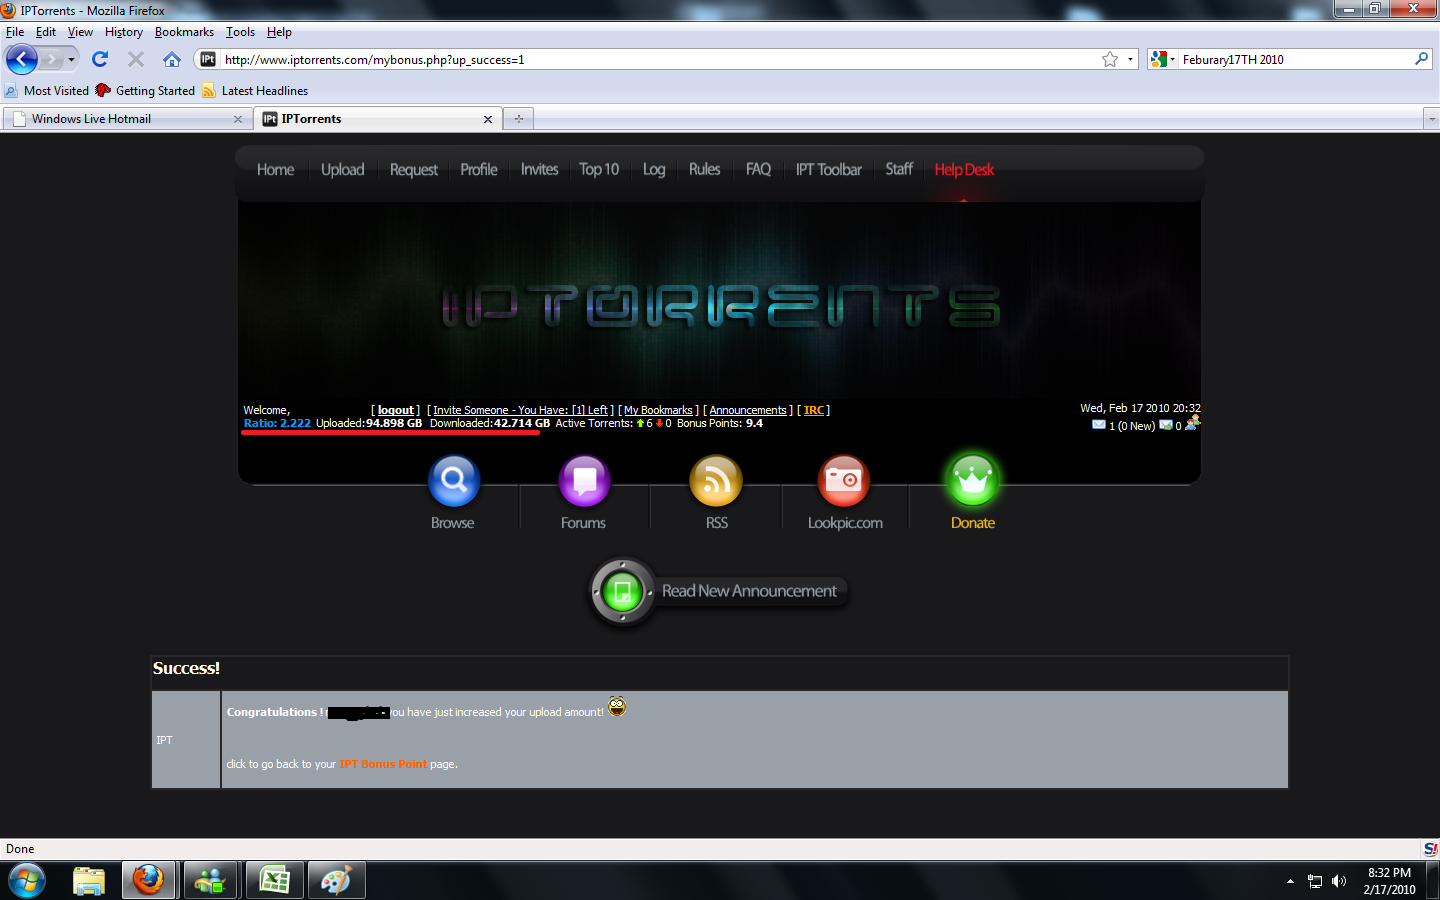Click the URL address bar field
Screen dimensions: 1440x900
[x=650, y=60]
